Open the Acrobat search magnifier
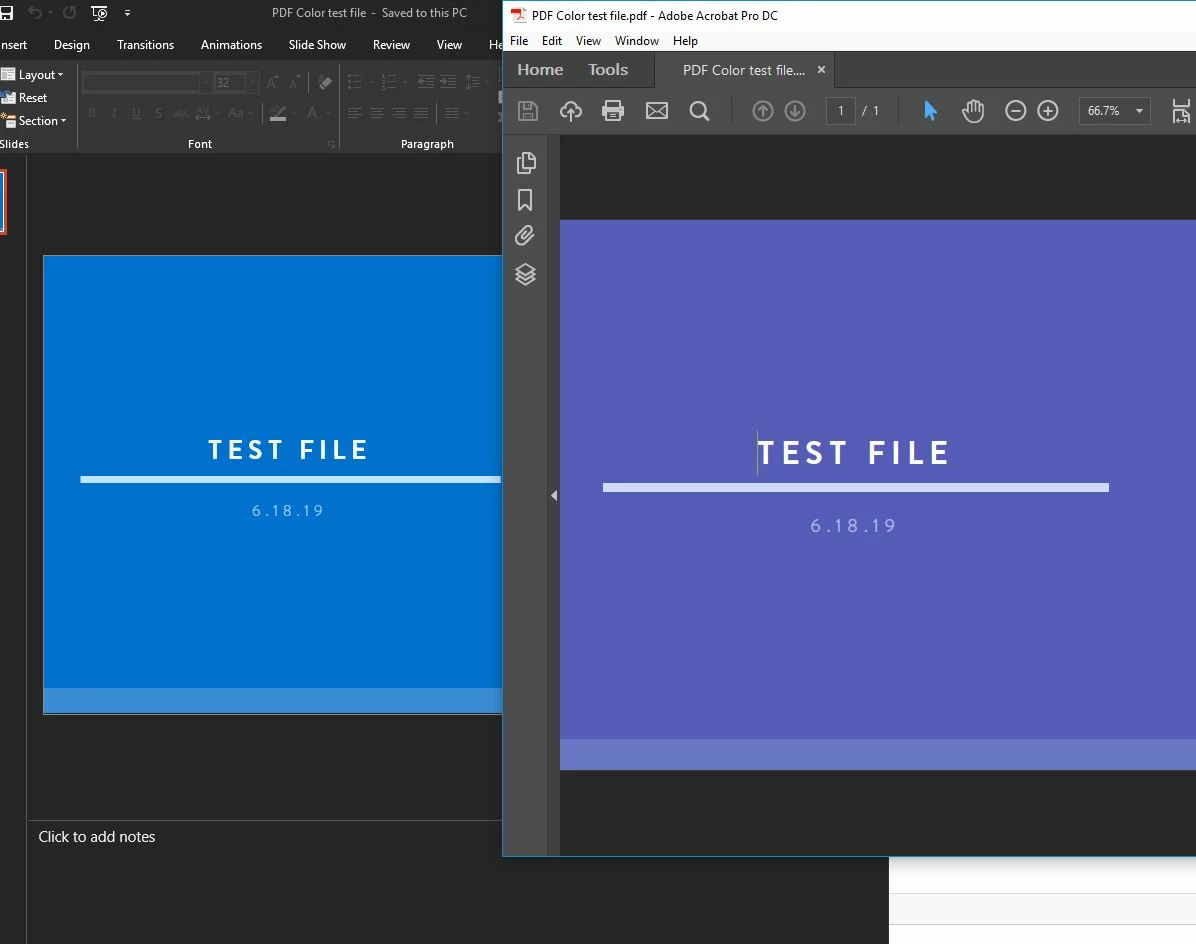 click(699, 111)
